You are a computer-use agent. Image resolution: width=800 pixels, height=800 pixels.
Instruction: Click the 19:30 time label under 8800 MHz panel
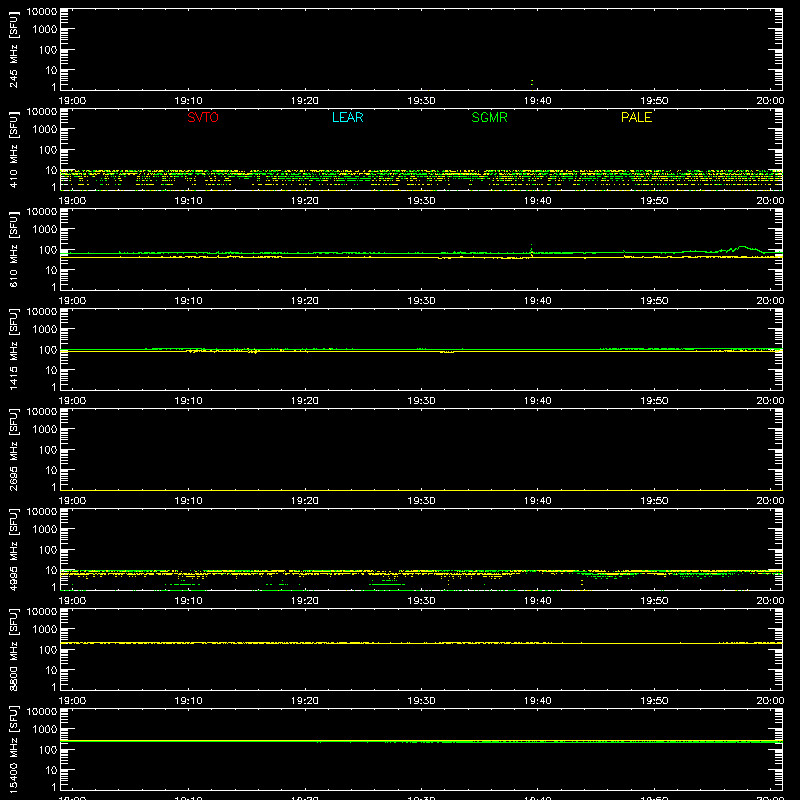pos(421,701)
